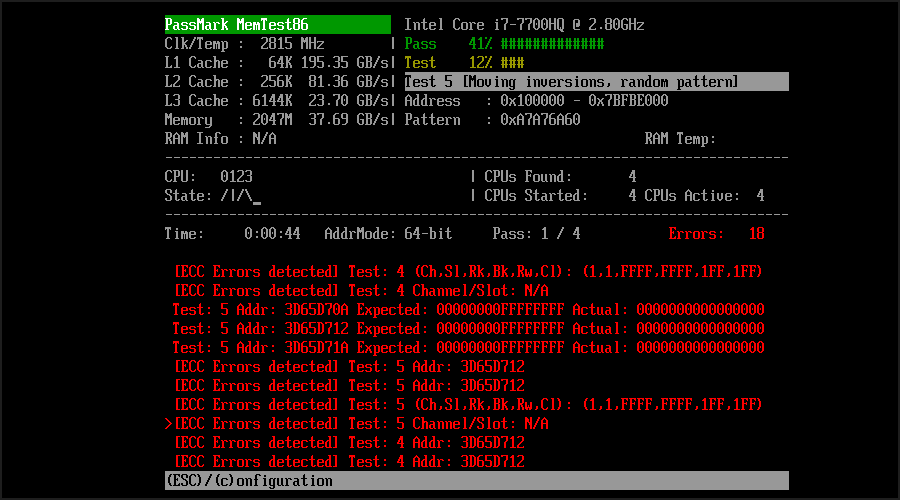Click the Memory 2047M speed row
Screen dimensions: 900x500
point(278,119)
